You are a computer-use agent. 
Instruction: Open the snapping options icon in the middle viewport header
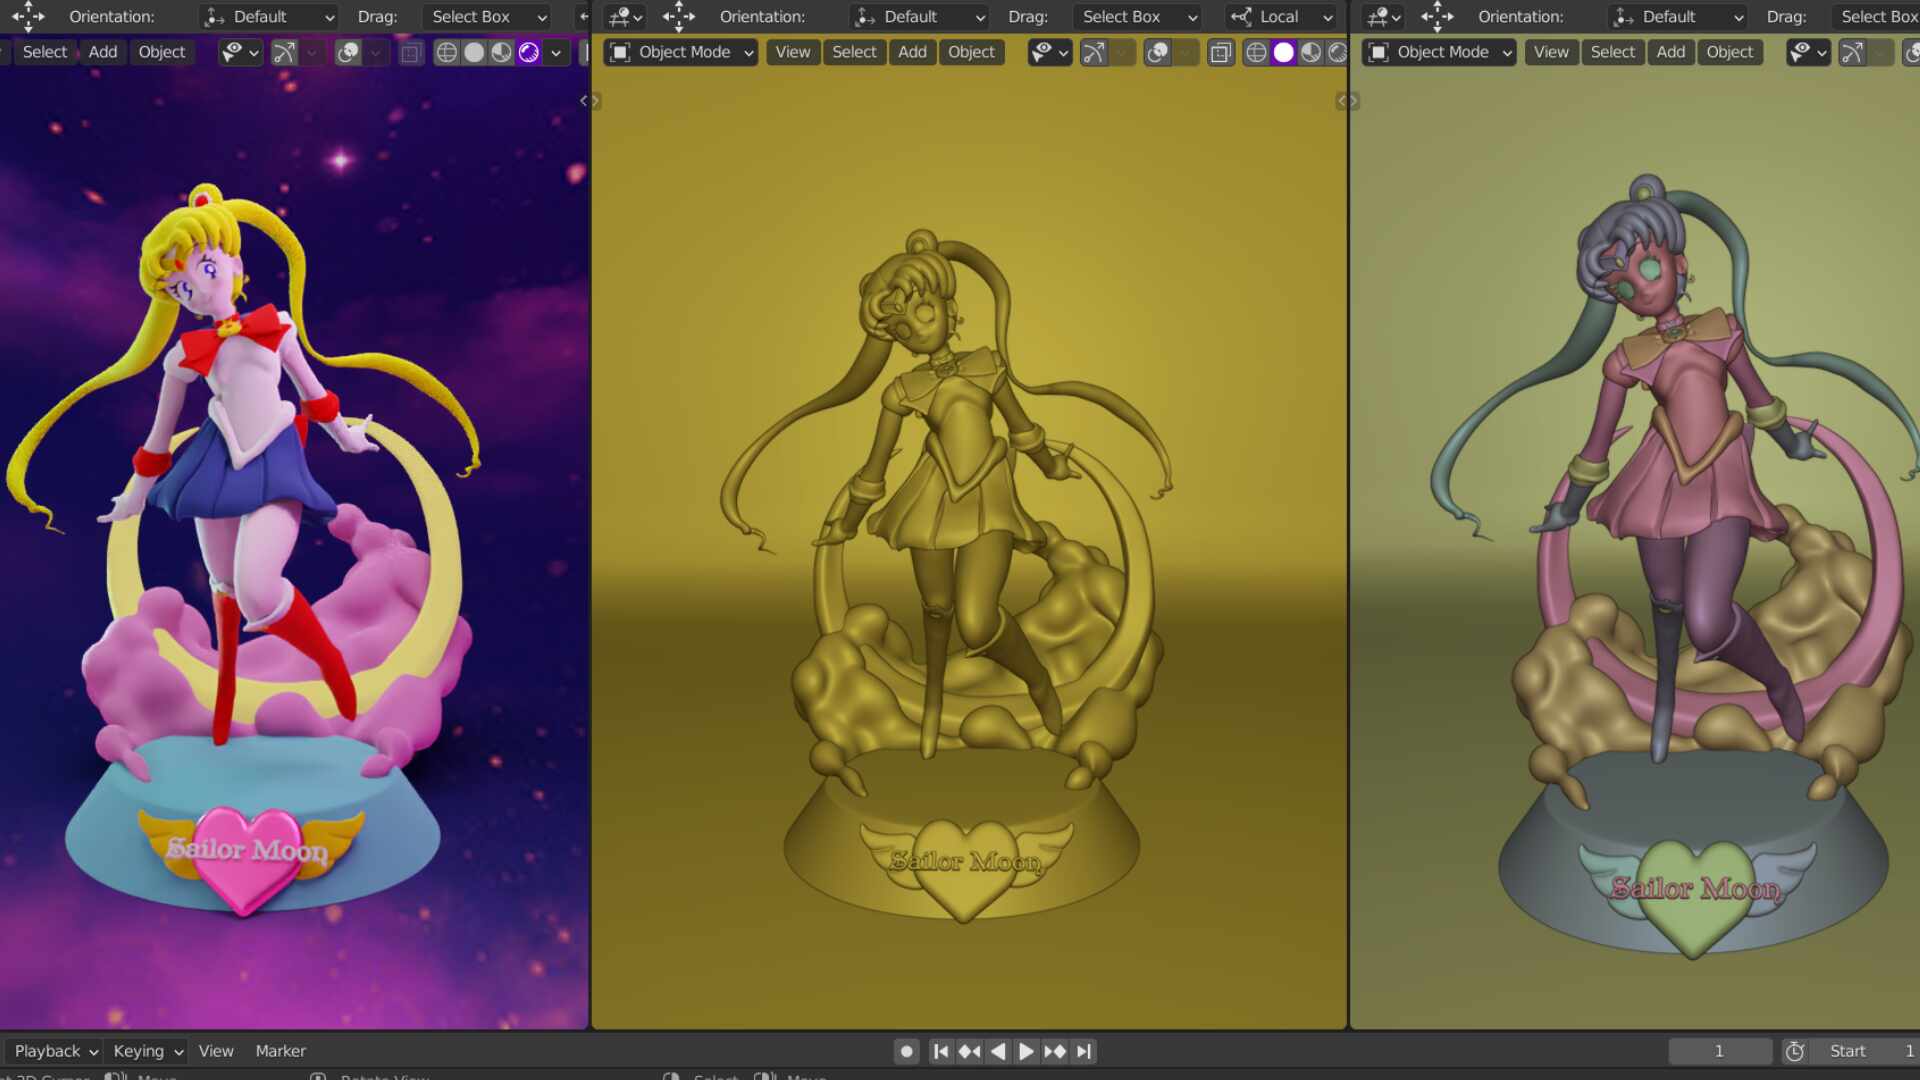coord(626,17)
